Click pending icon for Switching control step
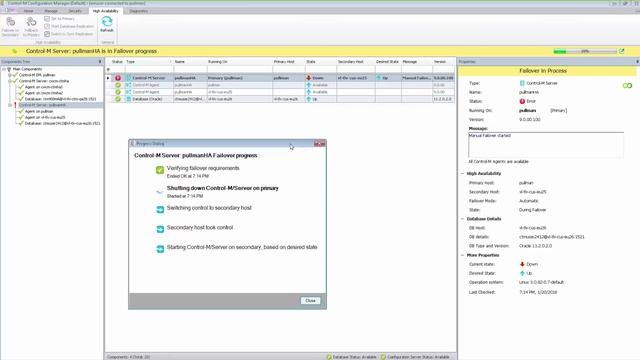This screenshot has height=360, width=640. (x=160, y=209)
